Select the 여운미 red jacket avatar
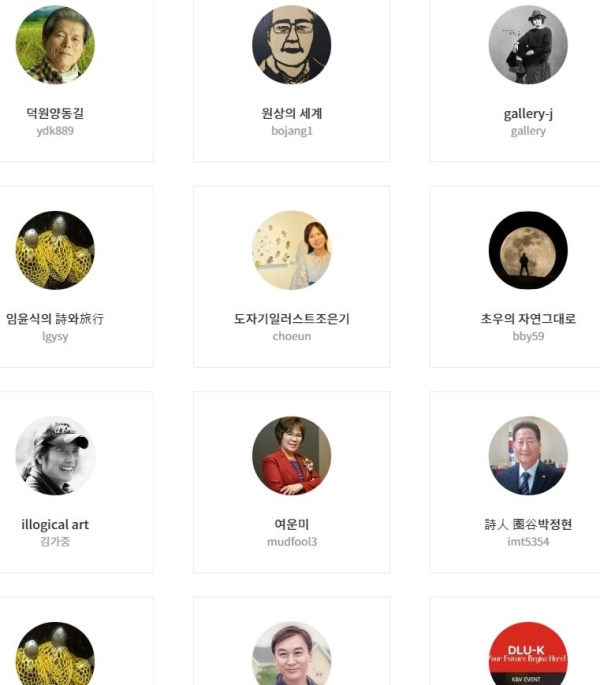 click(x=291, y=456)
